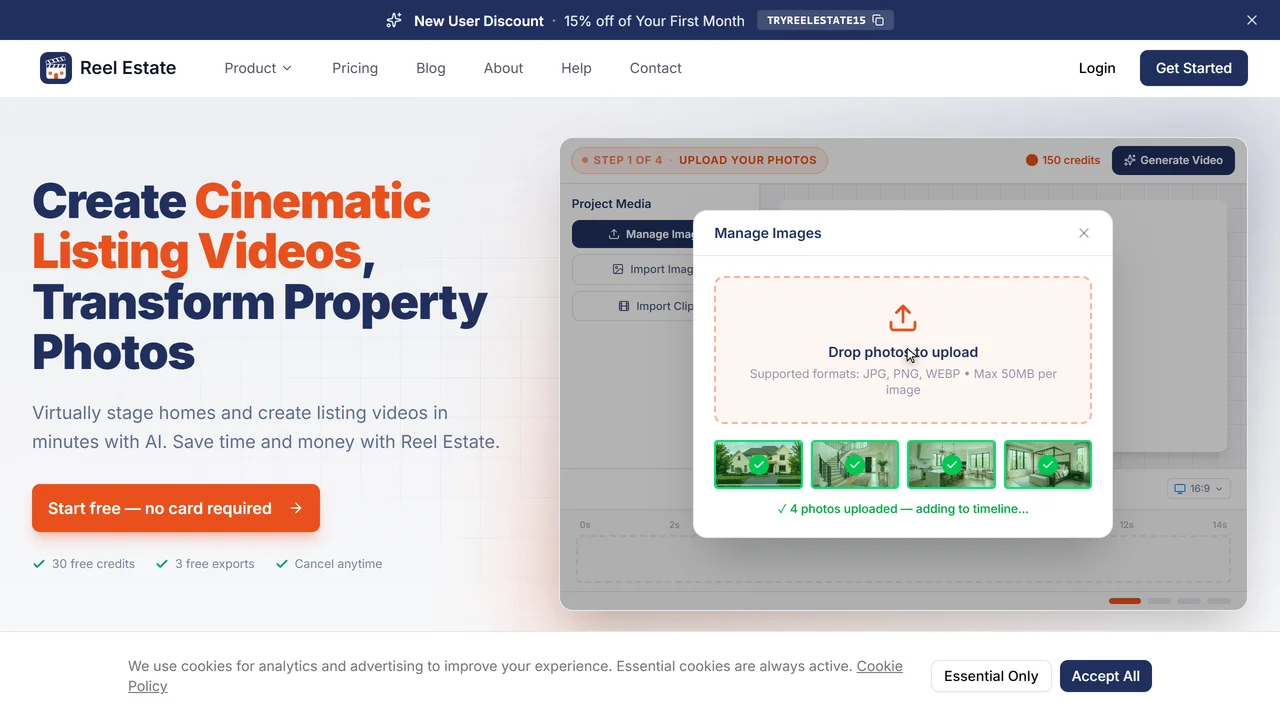Click the sparkle icon on Generate Video

[1129, 160]
